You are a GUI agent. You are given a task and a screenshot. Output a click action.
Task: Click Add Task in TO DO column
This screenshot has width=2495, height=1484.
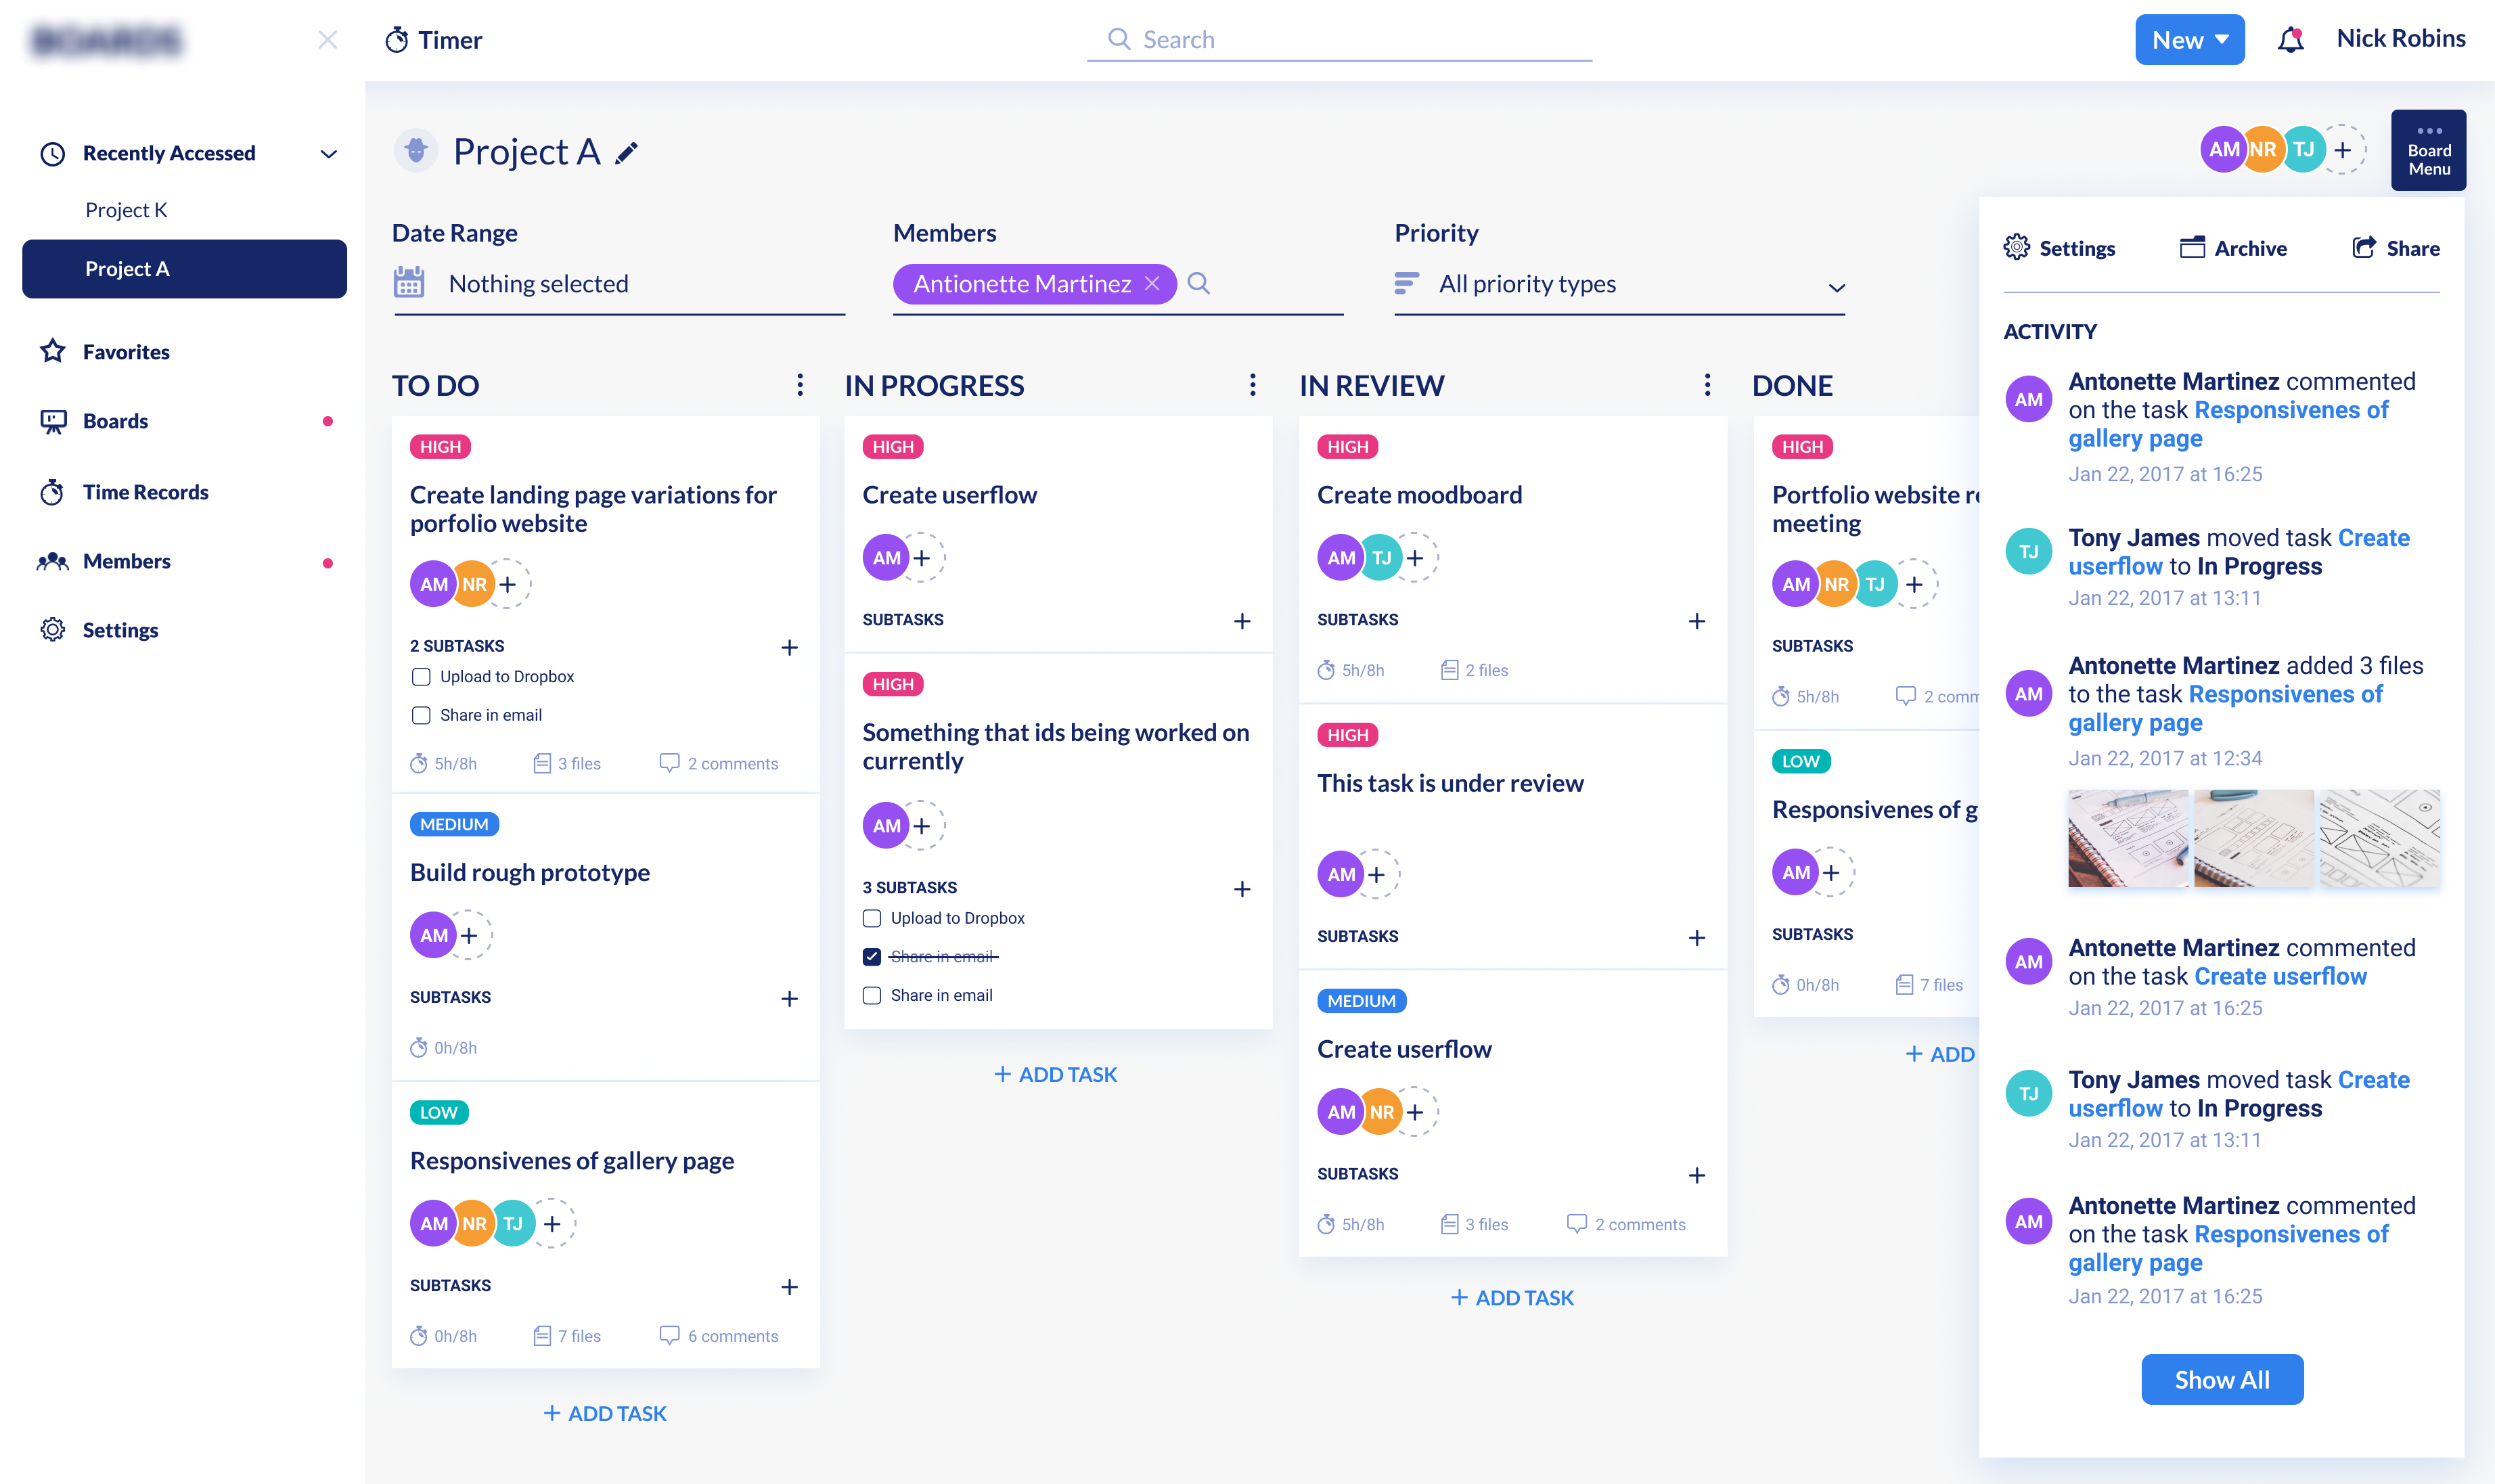[x=606, y=1412]
